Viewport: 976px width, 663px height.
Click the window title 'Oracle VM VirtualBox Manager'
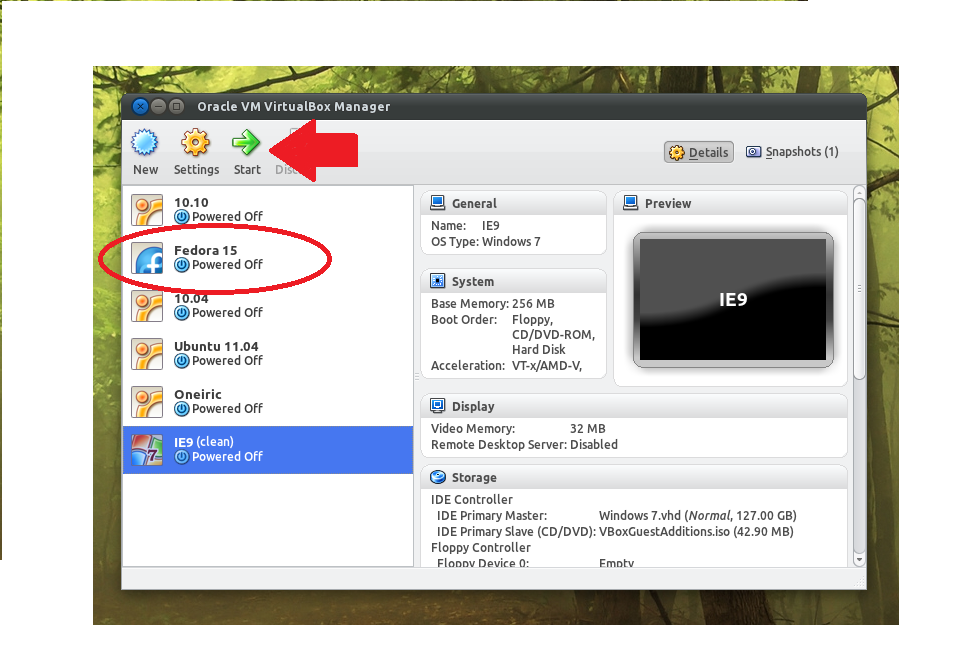click(x=294, y=106)
